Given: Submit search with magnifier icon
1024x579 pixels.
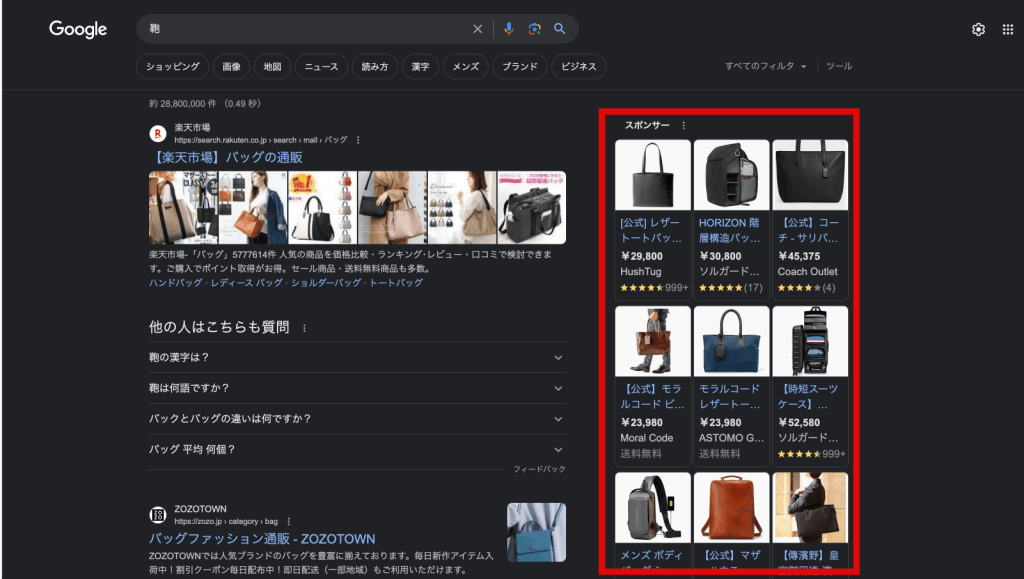Looking at the screenshot, I should (x=560, y=29).
